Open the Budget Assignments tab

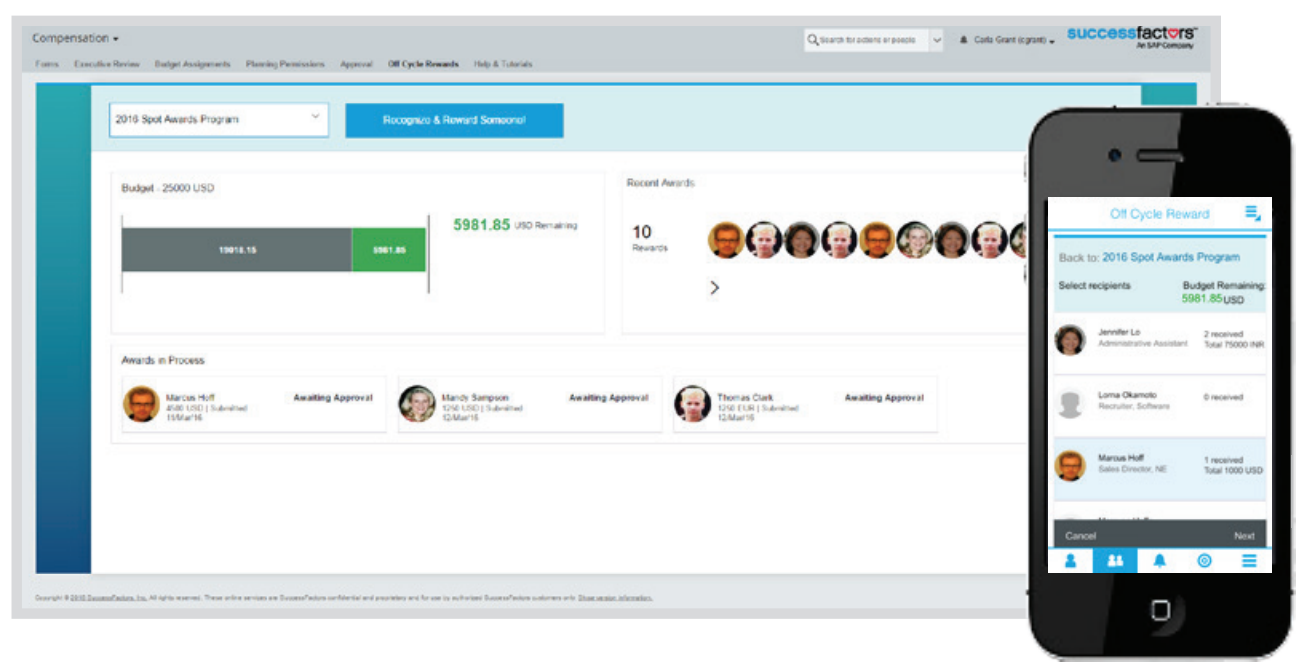pos(192,64)
